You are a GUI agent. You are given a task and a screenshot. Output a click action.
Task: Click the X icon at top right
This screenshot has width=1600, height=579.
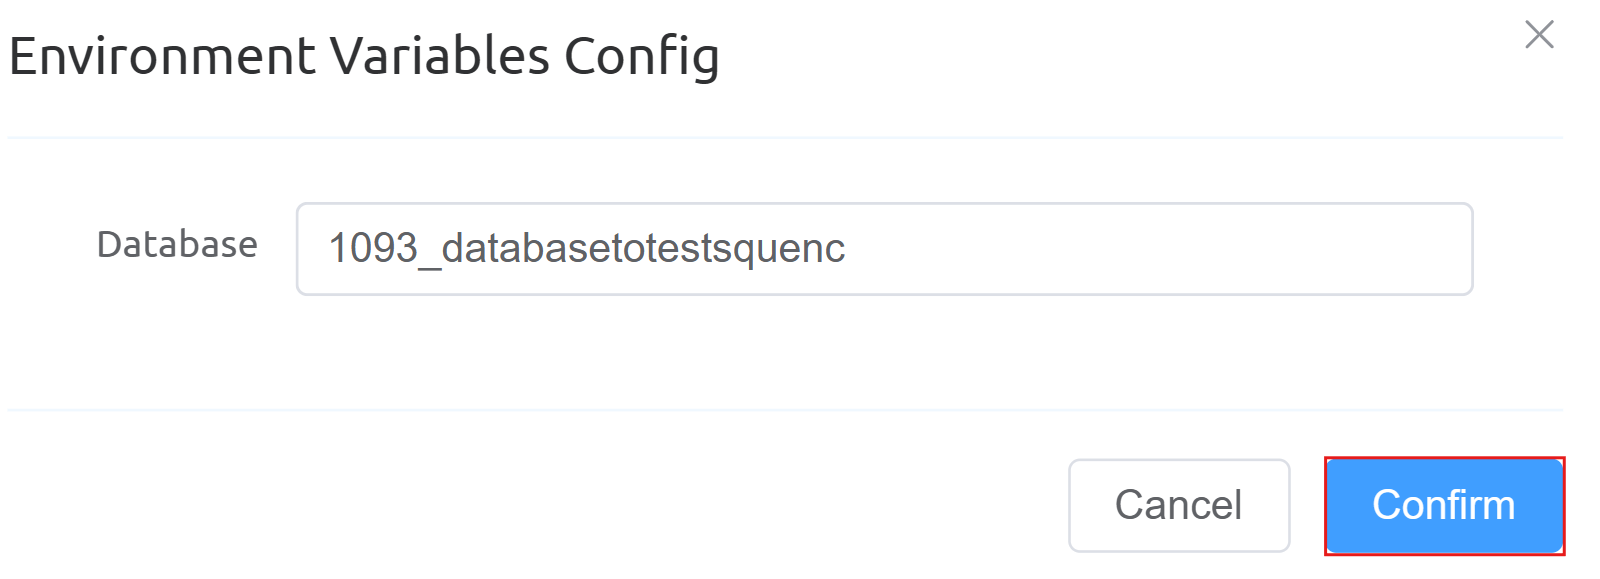(1539, 35)
